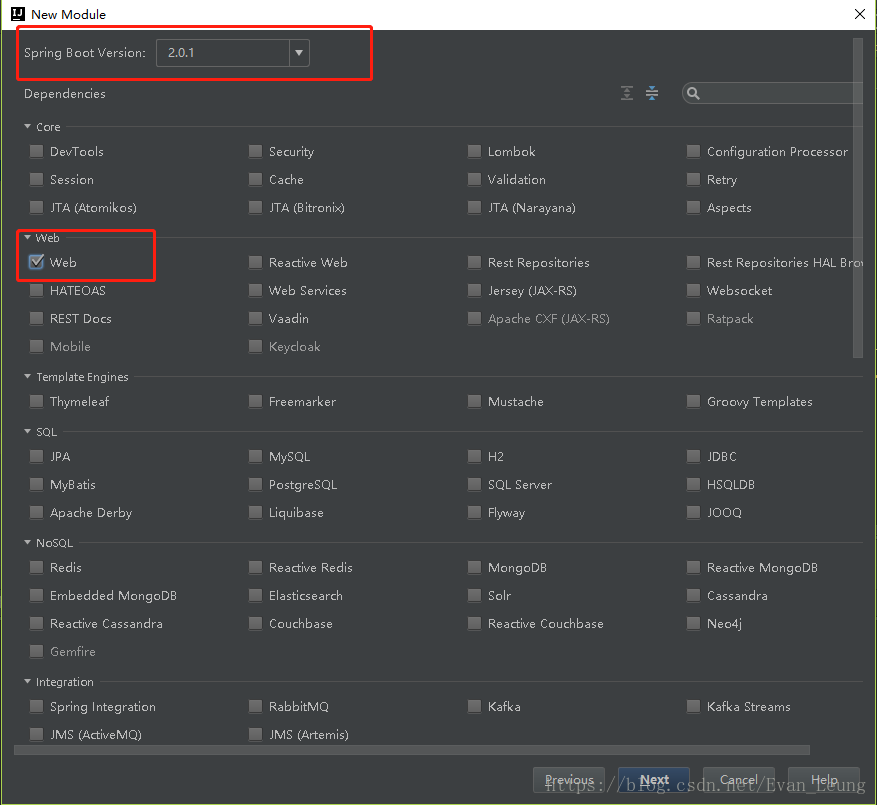Uncheck the Web dependency checkbox
This screenshot has width=877, height=805.
pyautogui.click(x=36, y=262)
